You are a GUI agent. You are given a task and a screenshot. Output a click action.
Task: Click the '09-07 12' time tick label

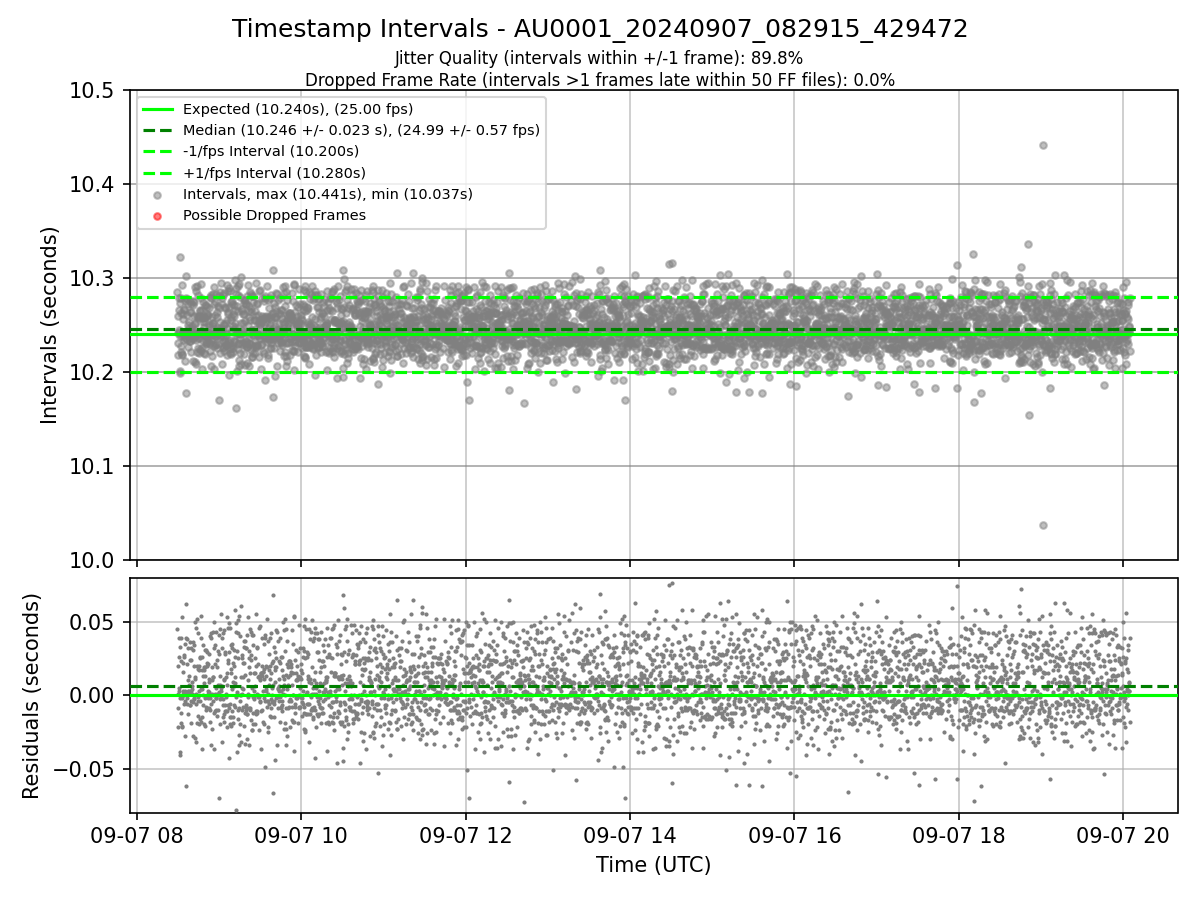[465, 834]
